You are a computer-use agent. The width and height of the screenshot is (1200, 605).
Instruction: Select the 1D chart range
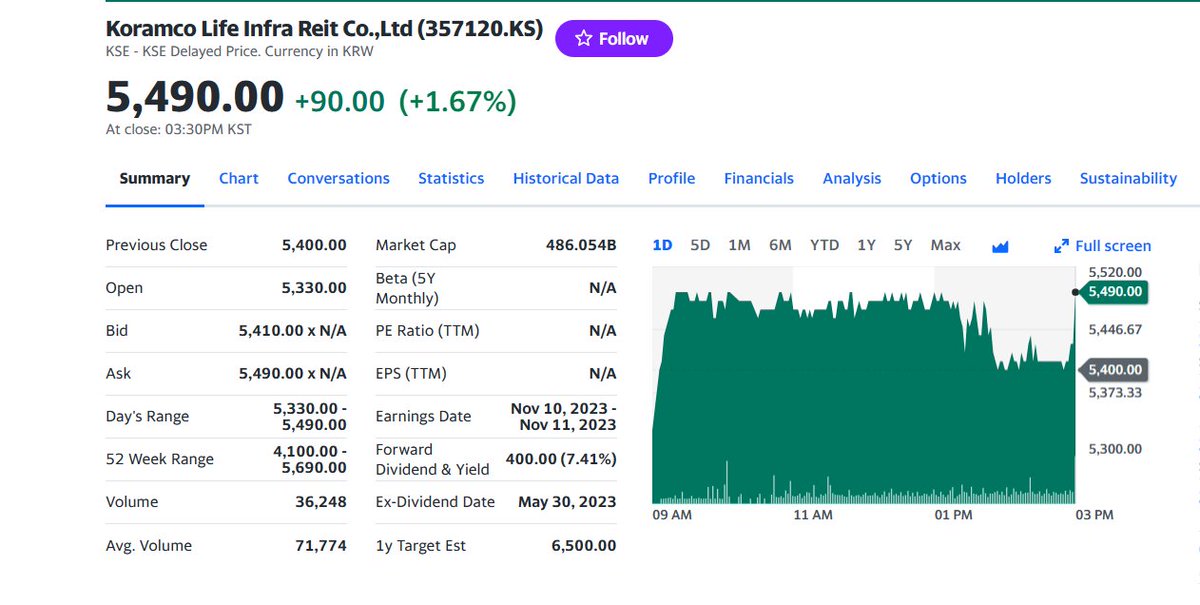(x=662, y=245)
